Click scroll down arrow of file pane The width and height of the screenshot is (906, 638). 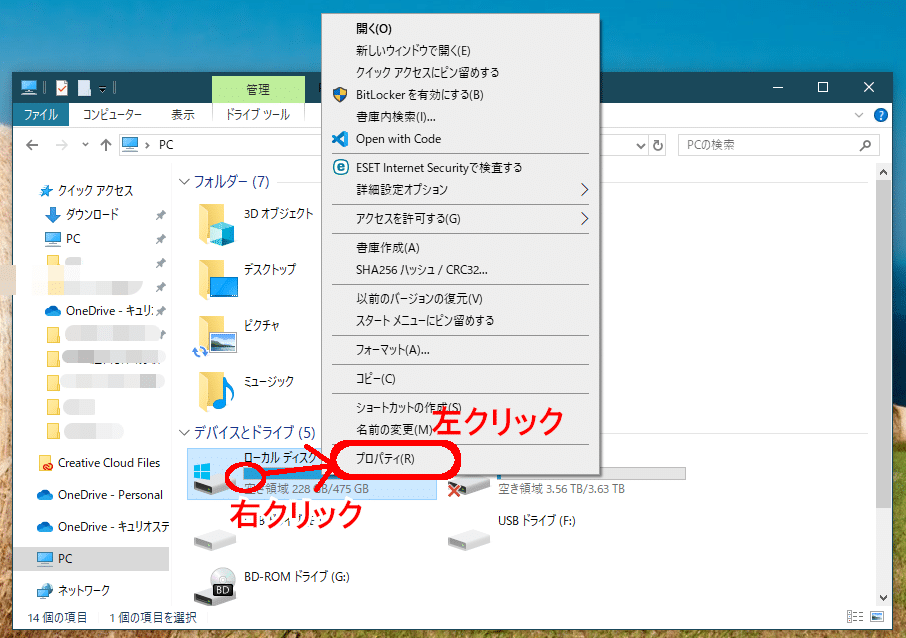click(883, 598)
